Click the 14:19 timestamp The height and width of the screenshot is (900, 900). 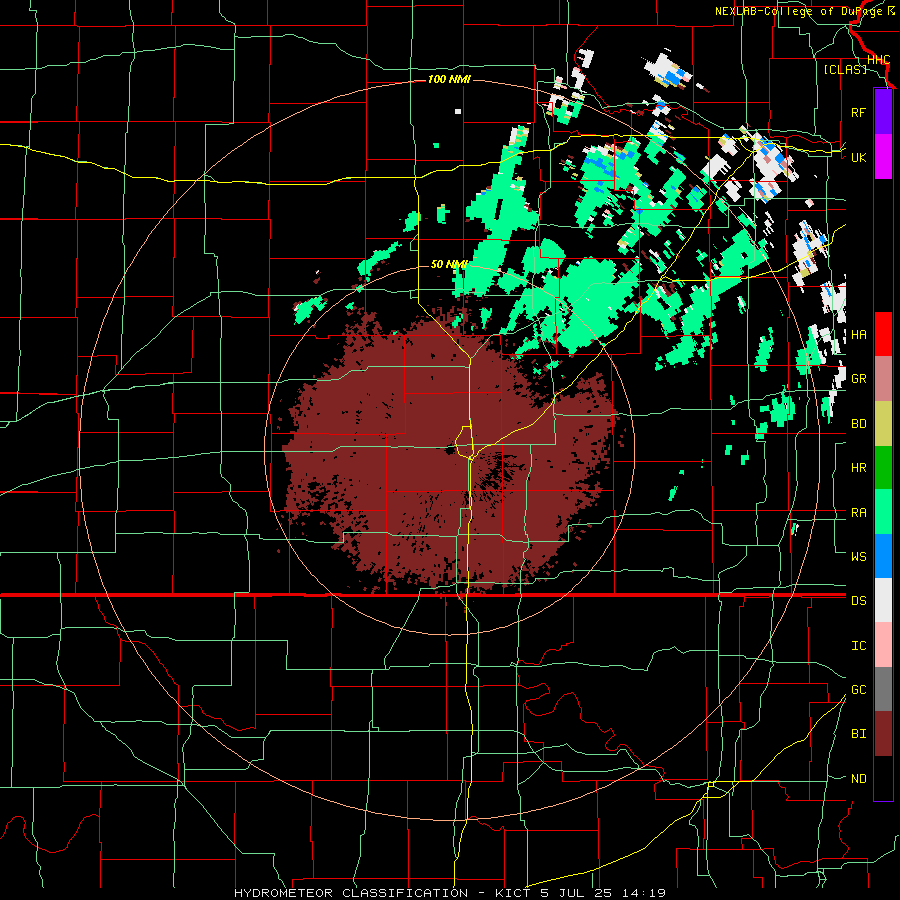642,893
